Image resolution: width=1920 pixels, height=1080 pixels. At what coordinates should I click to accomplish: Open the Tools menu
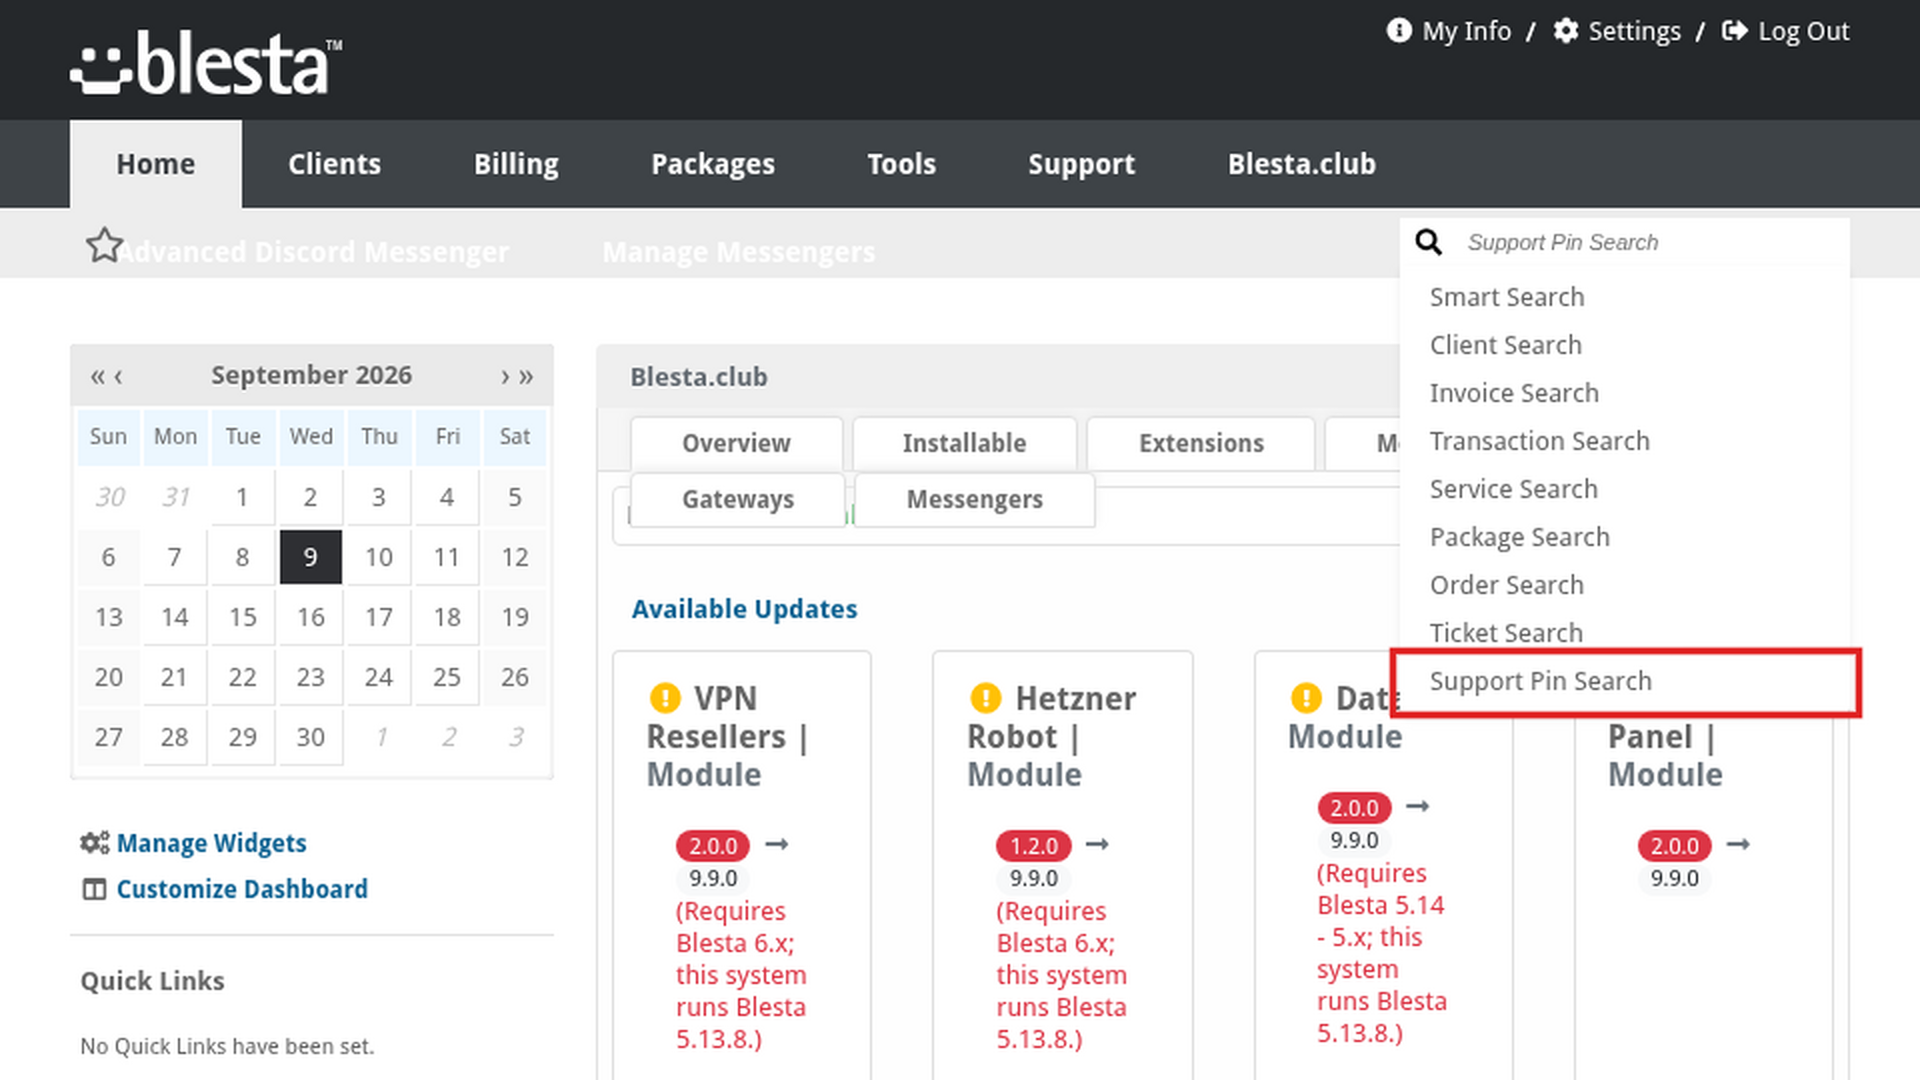(x=901, y=164)
